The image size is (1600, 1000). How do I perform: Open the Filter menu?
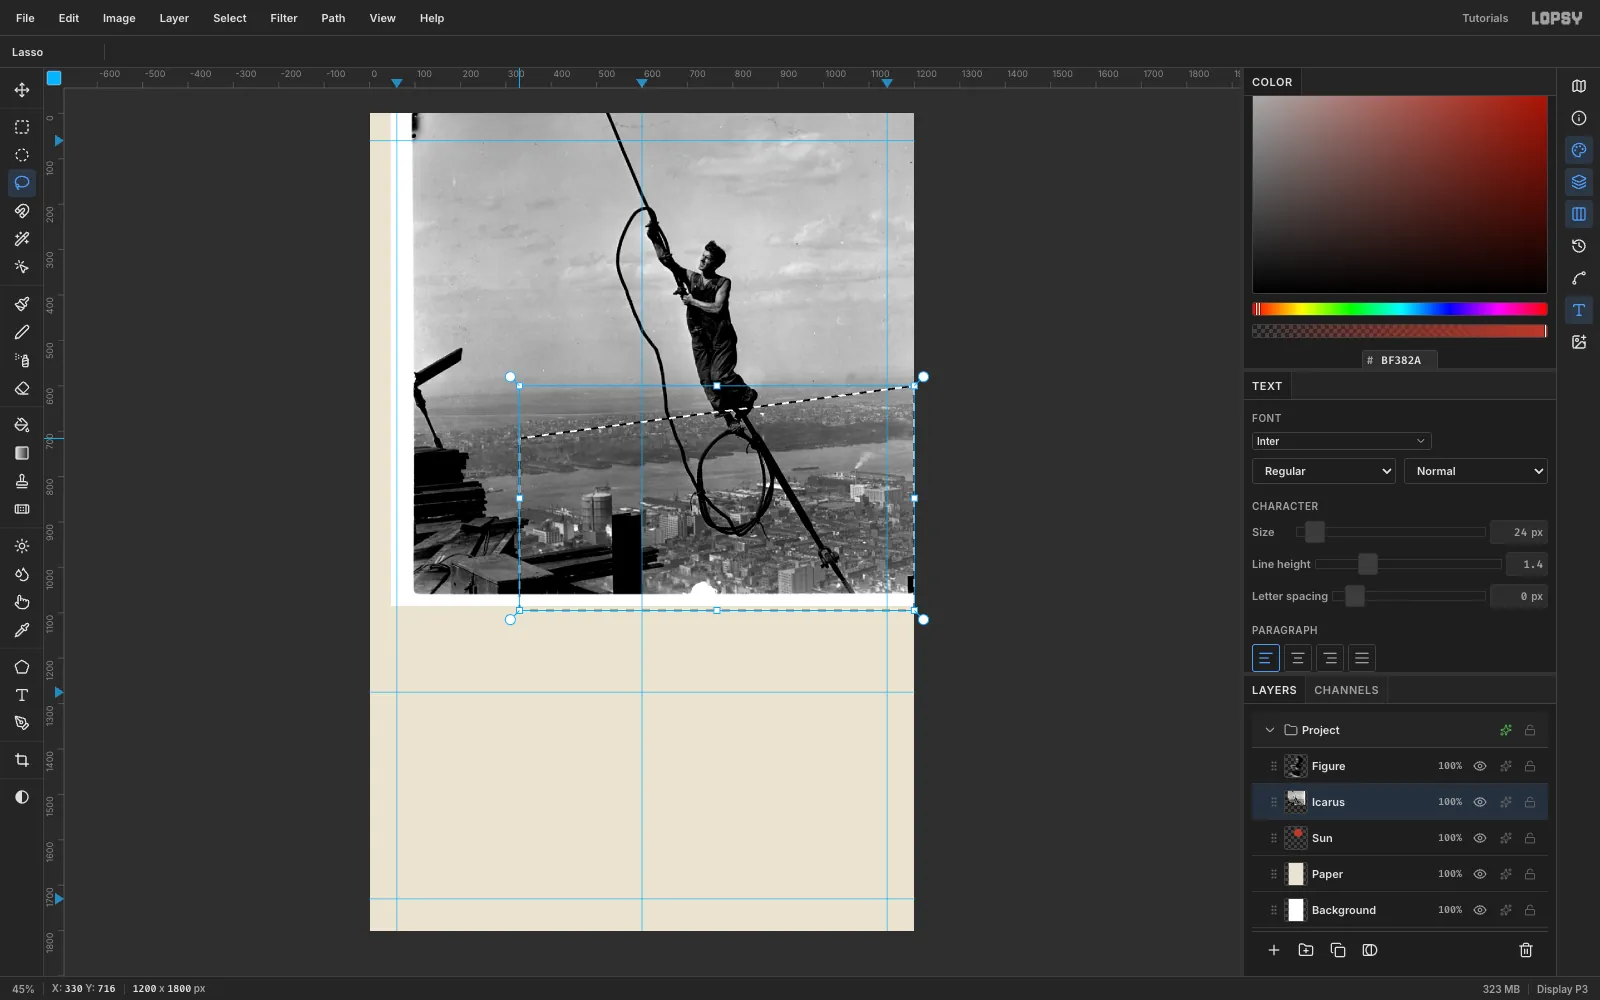(x=284, y=18)
